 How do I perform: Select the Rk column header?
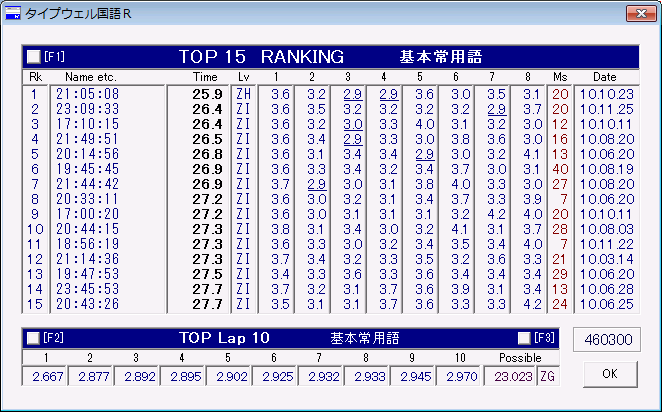point(35,77)
